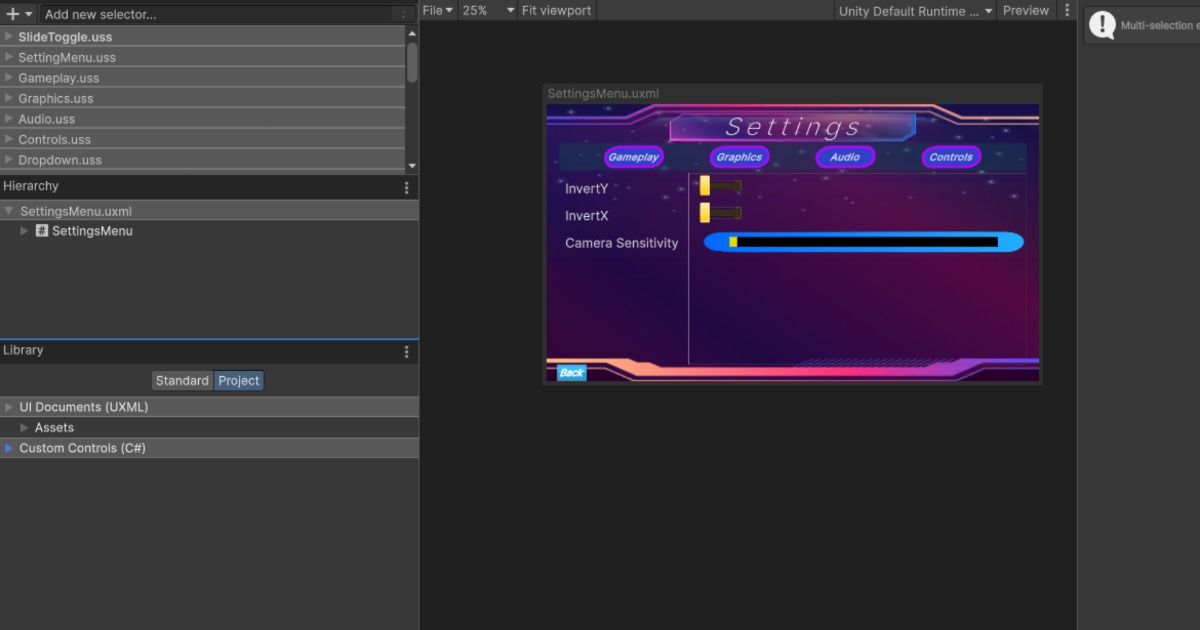Toggle Preview mode on
Image resolution: width=1200 pixels, height=630 pixels.
1026,10
